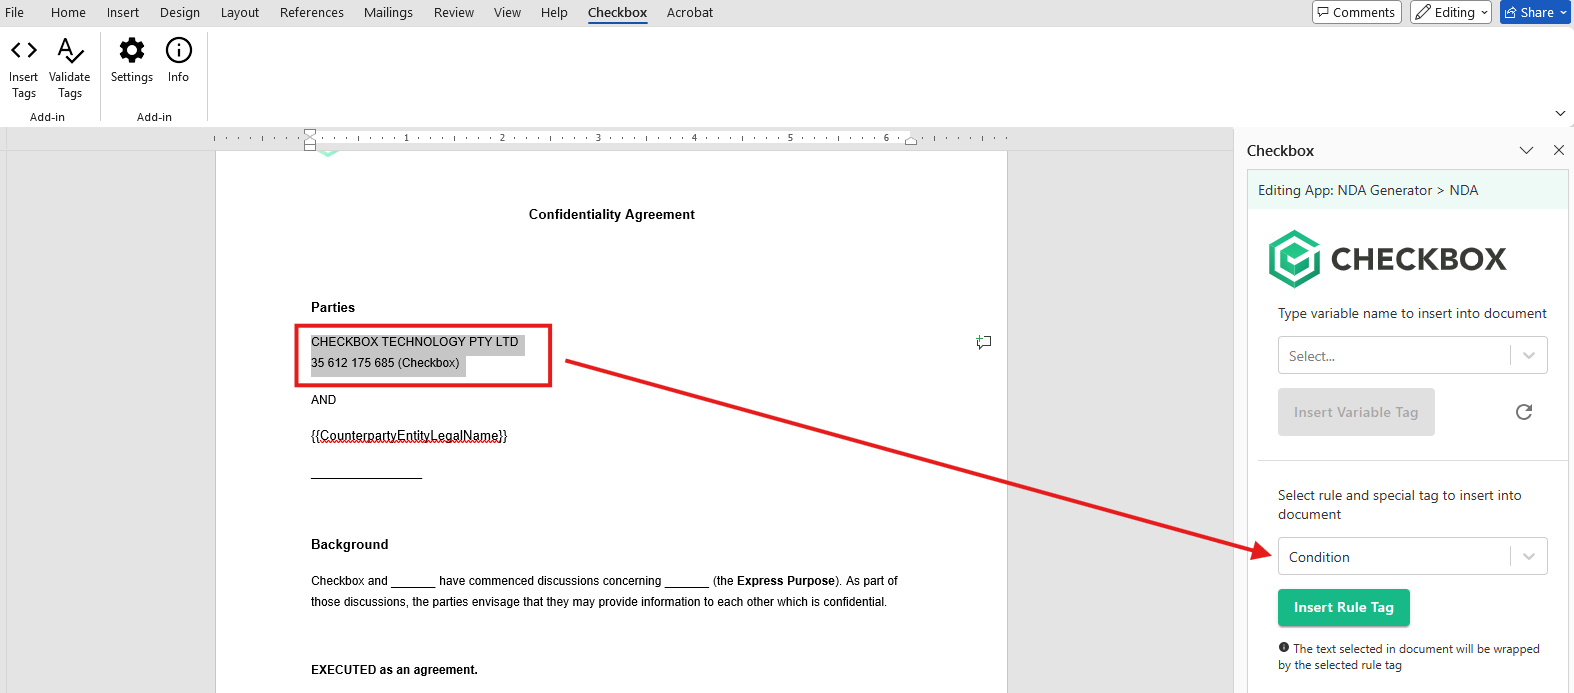
Task: Click CHECKBOX TECHNOLOGY PTY LTD text
Action: point(415,341)
